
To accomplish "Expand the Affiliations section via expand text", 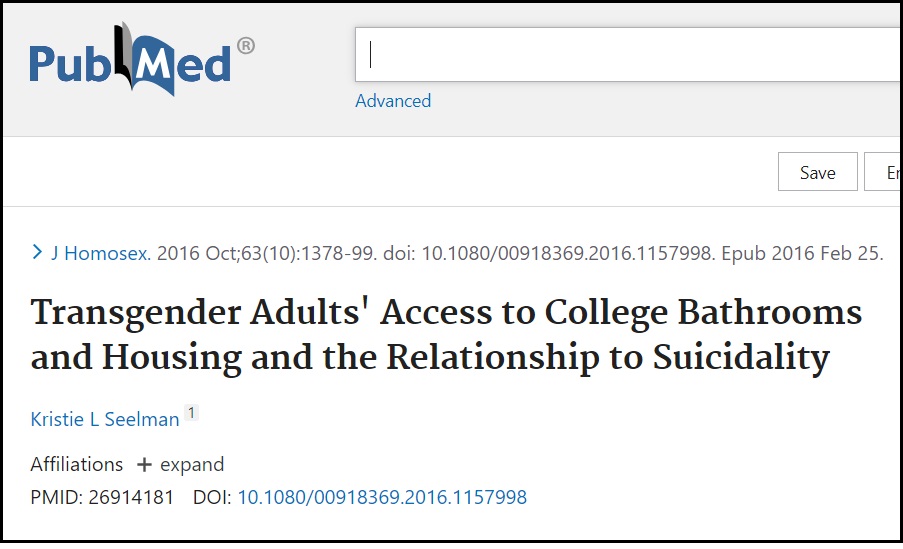I will (x=192, y=464).
